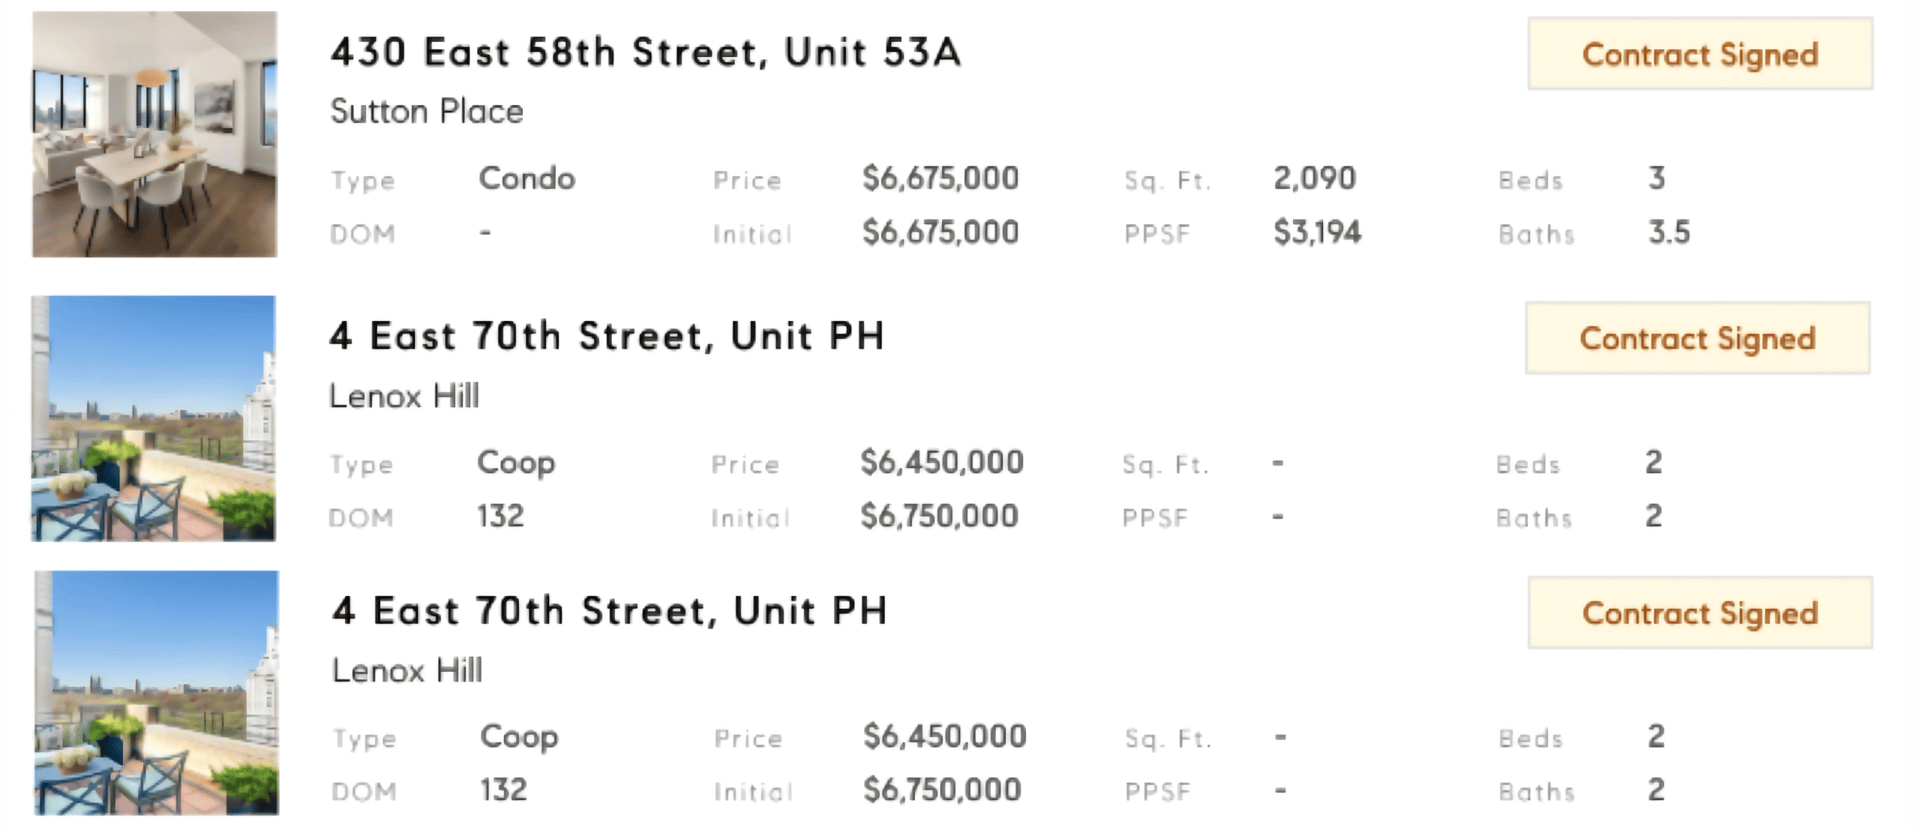Open the dining room photo for Unit 53A

(x=155, y=134)
